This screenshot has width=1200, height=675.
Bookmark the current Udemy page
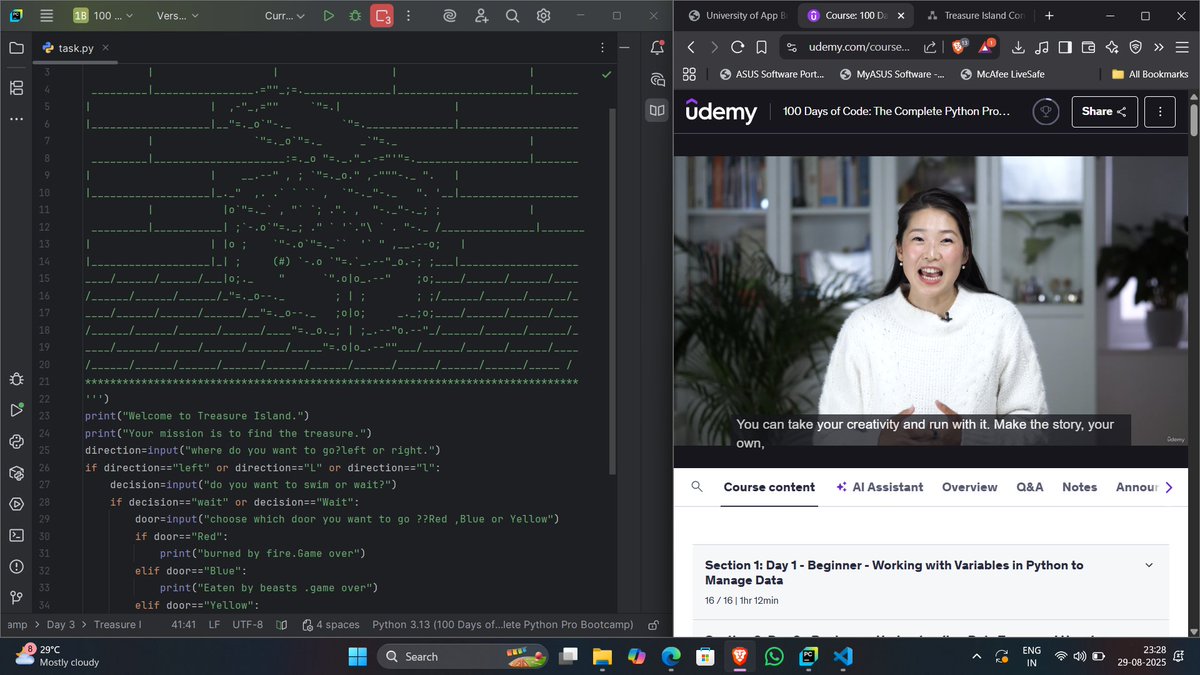762,47
